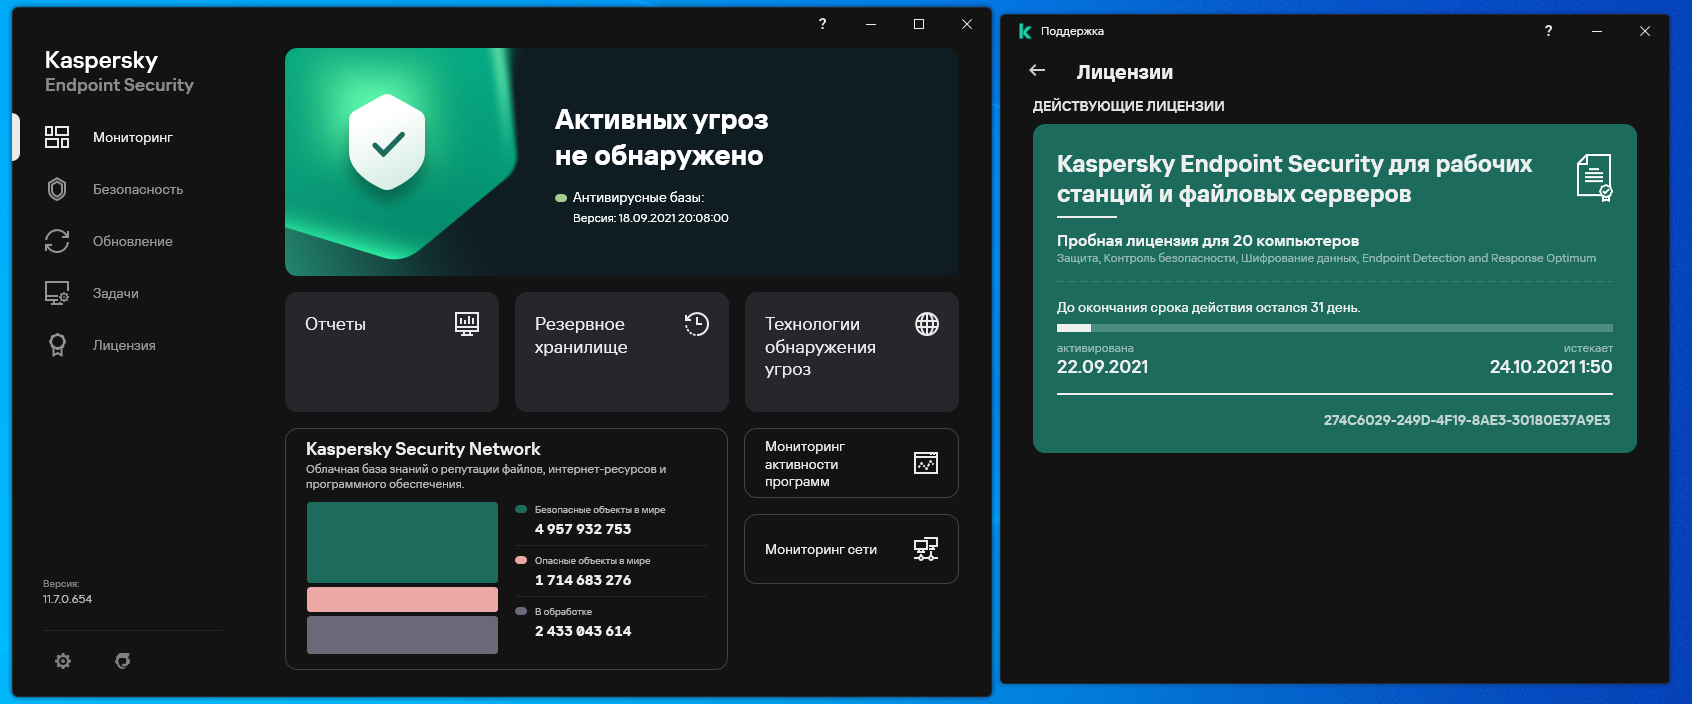Open the Отчеты tile

point(392,352)
